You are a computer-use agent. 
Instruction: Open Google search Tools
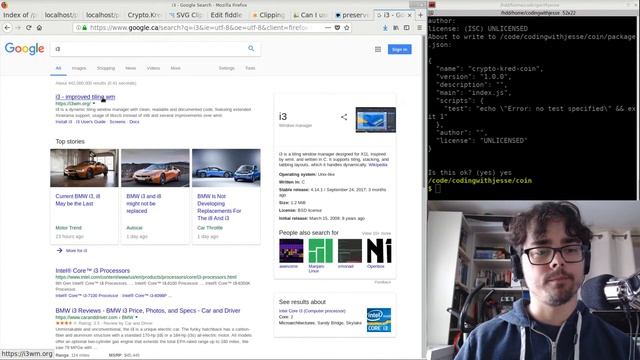(250, 68)
